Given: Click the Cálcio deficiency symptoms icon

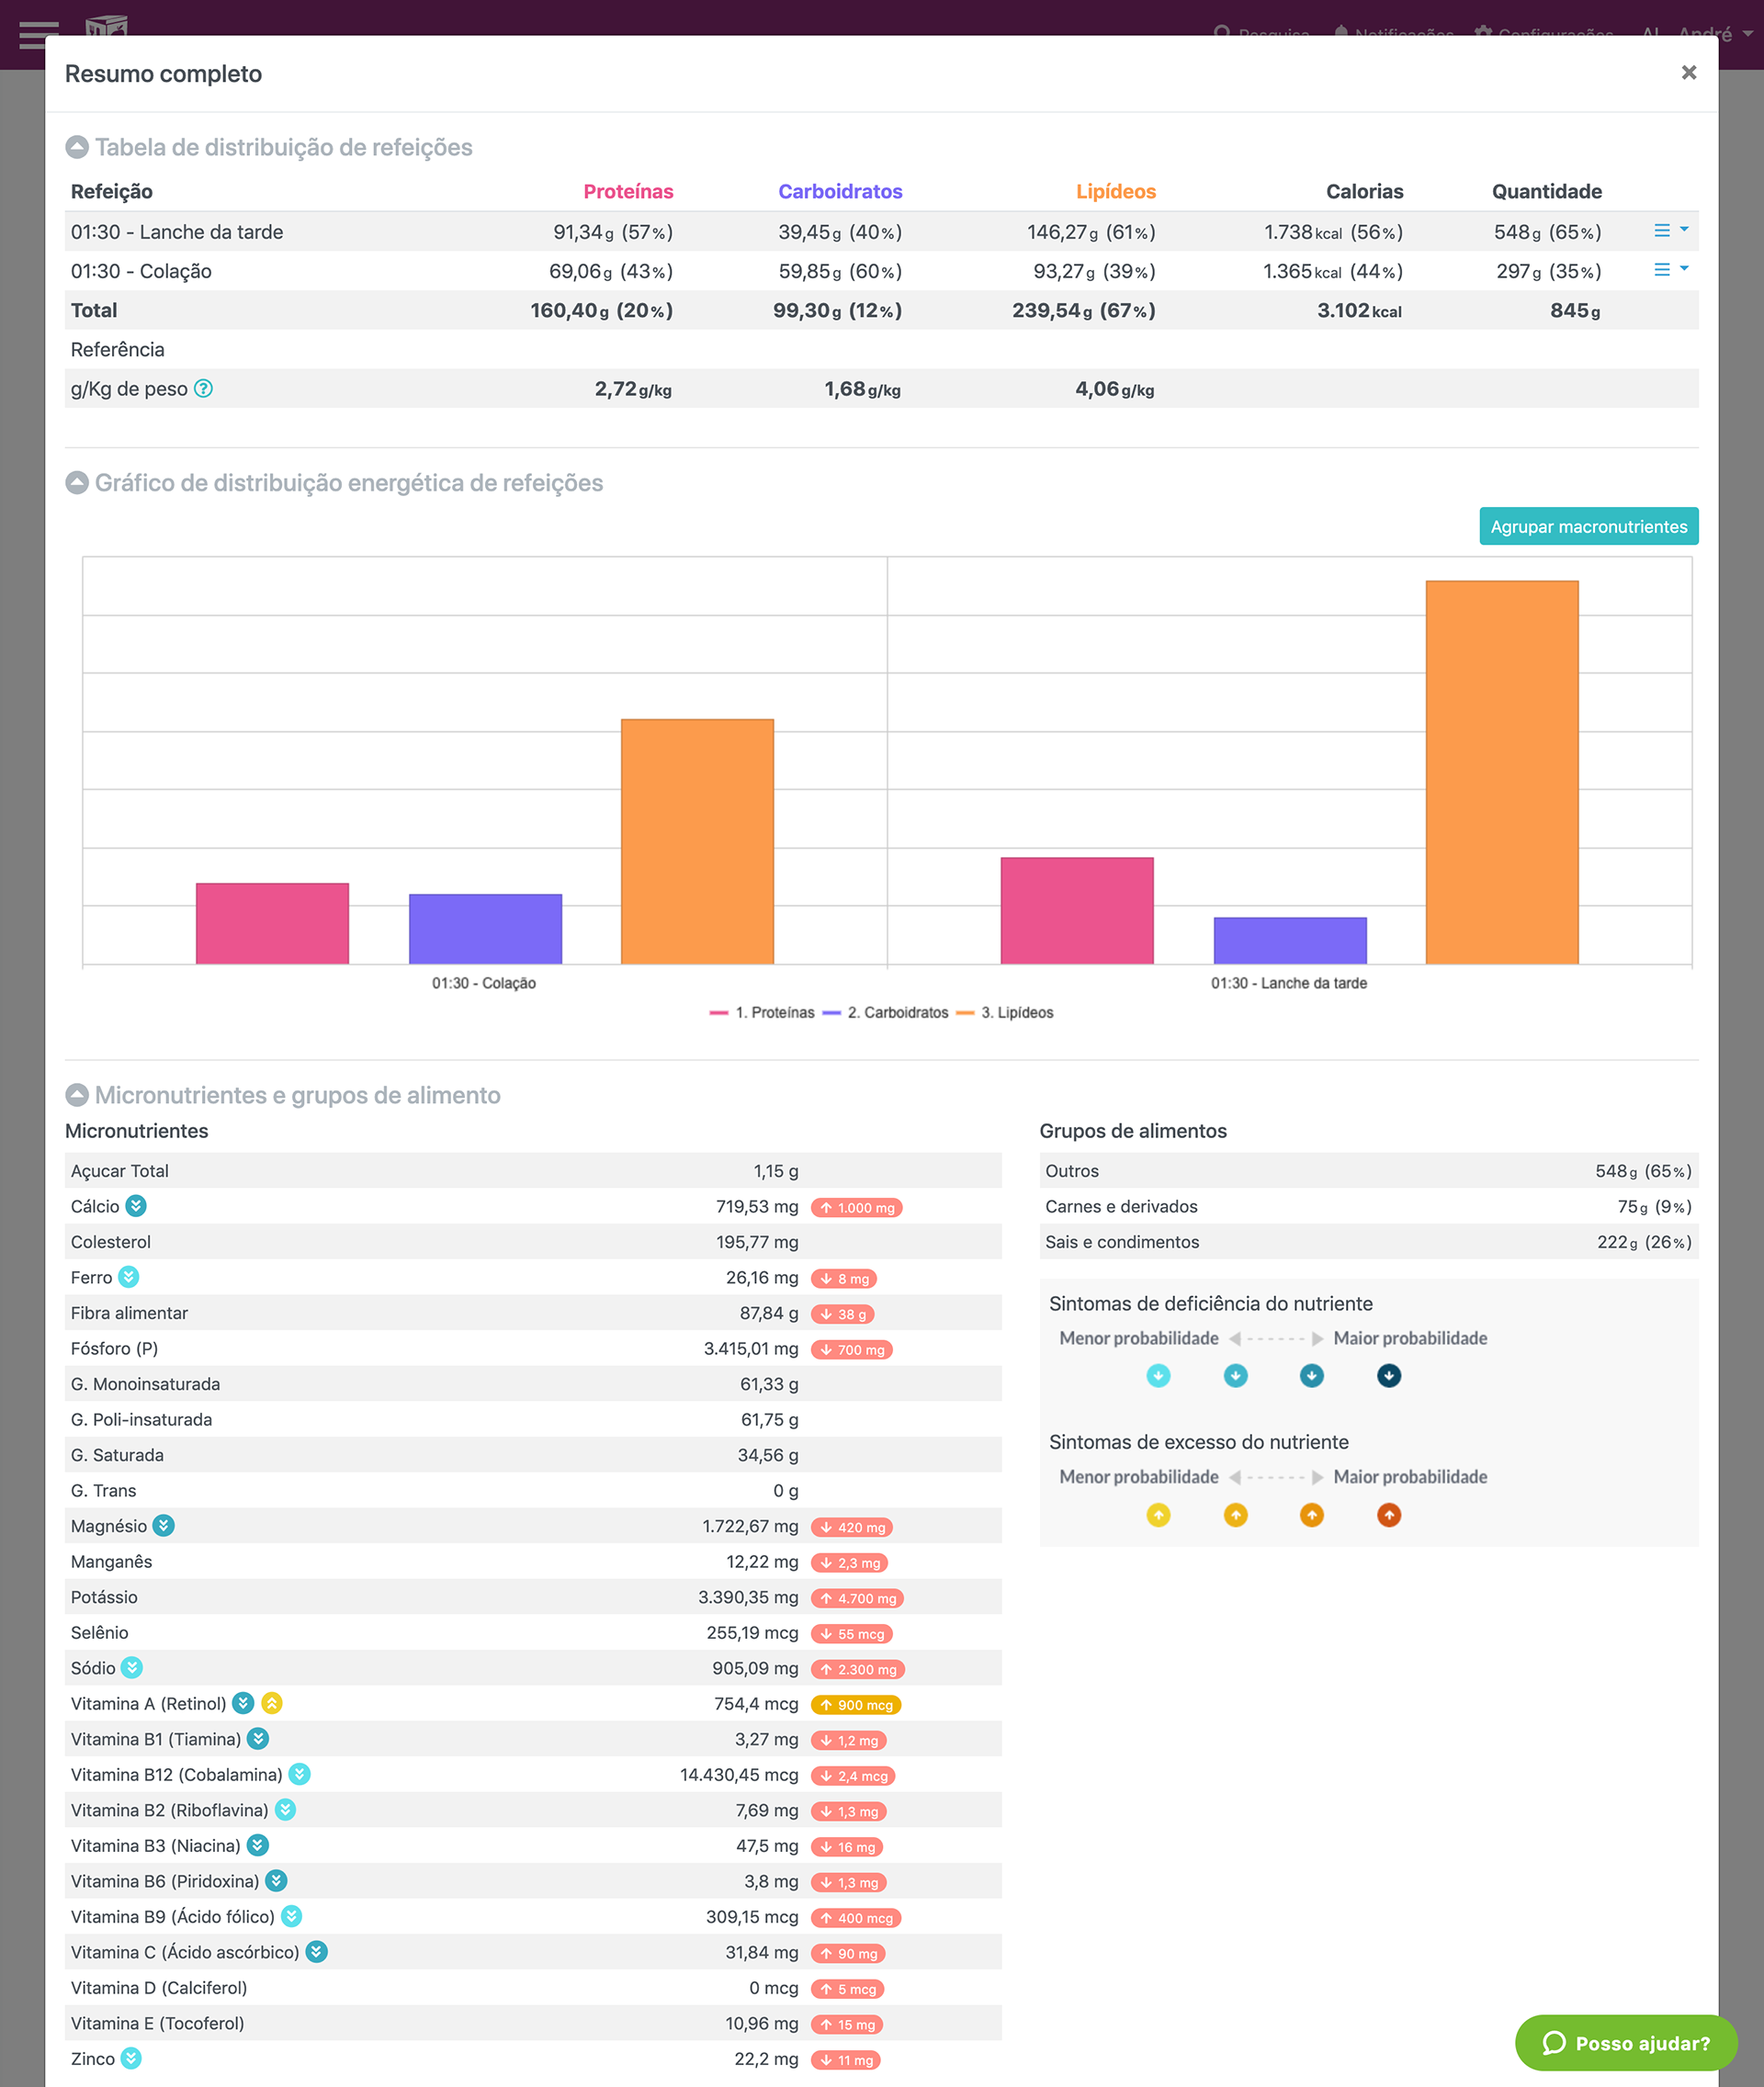Looking at the screenshot, I should pos(136,1206).
